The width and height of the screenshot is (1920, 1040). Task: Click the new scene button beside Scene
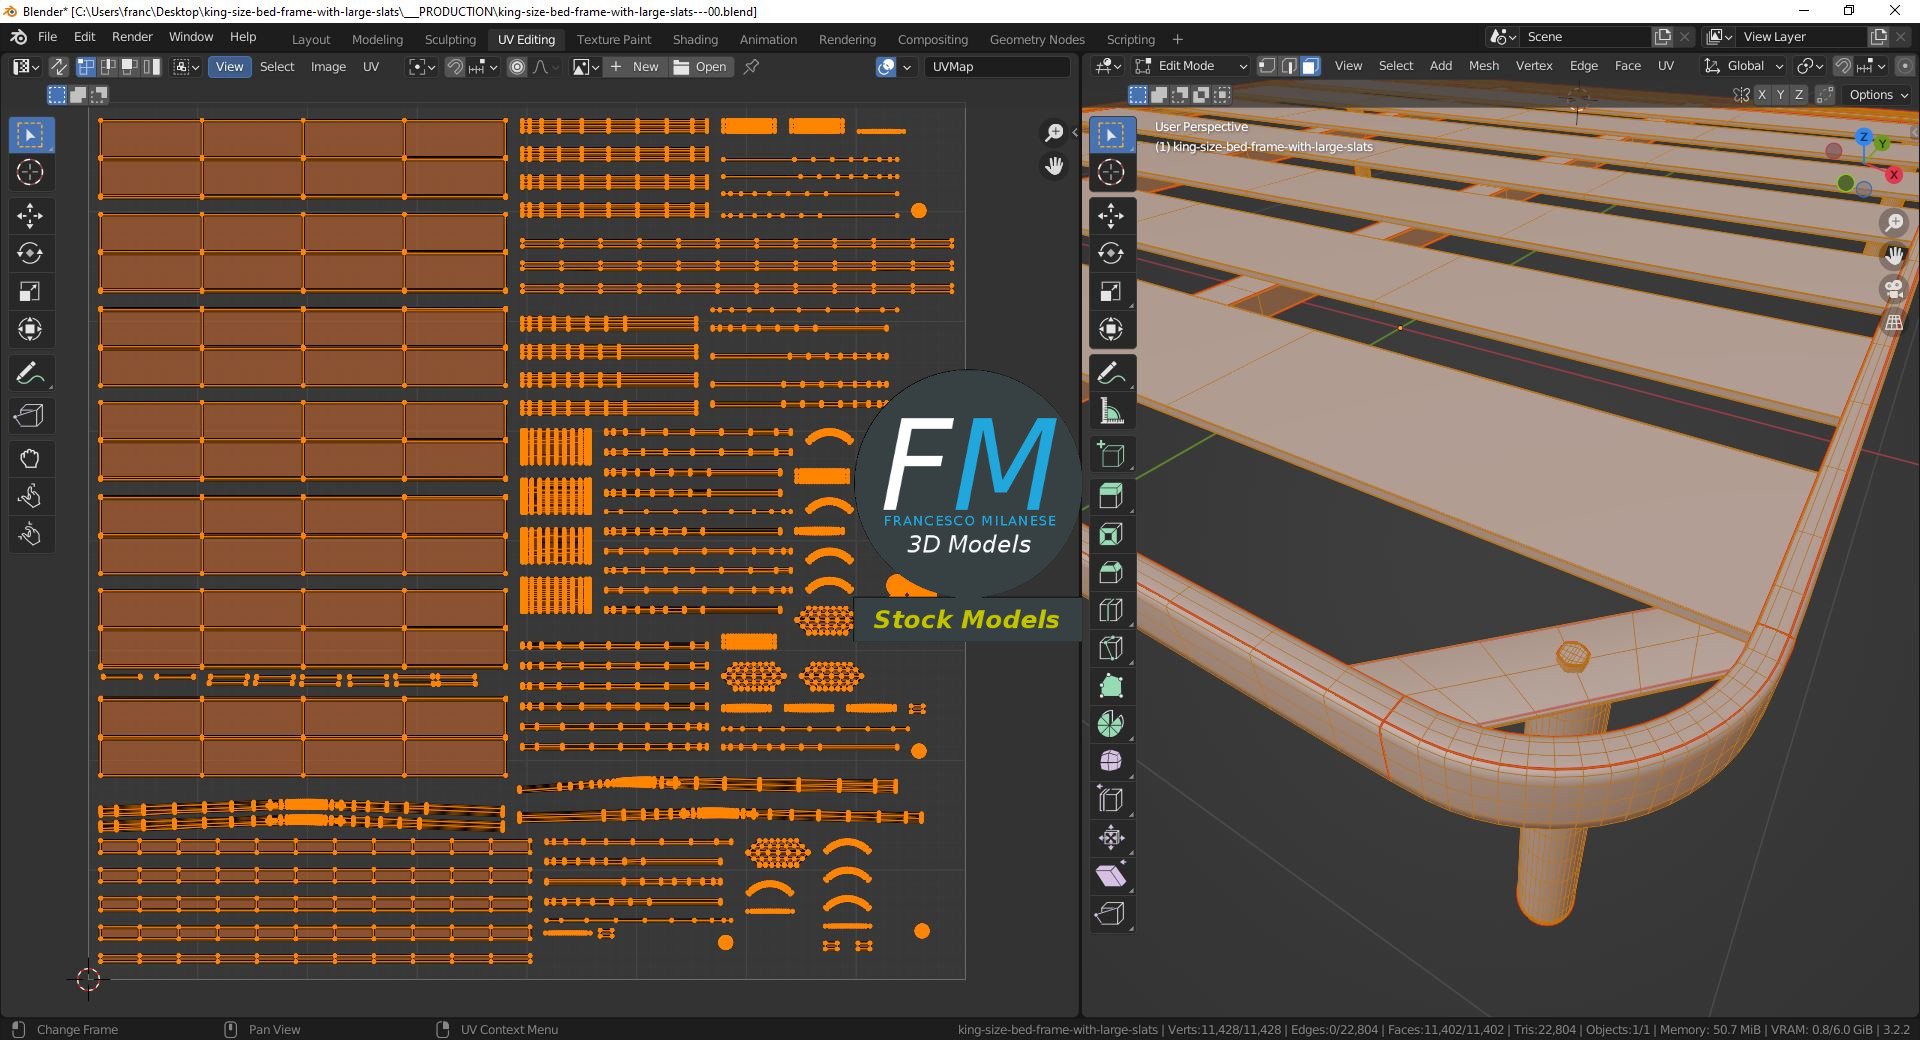pyautogui.click(x=1663, y=37)
